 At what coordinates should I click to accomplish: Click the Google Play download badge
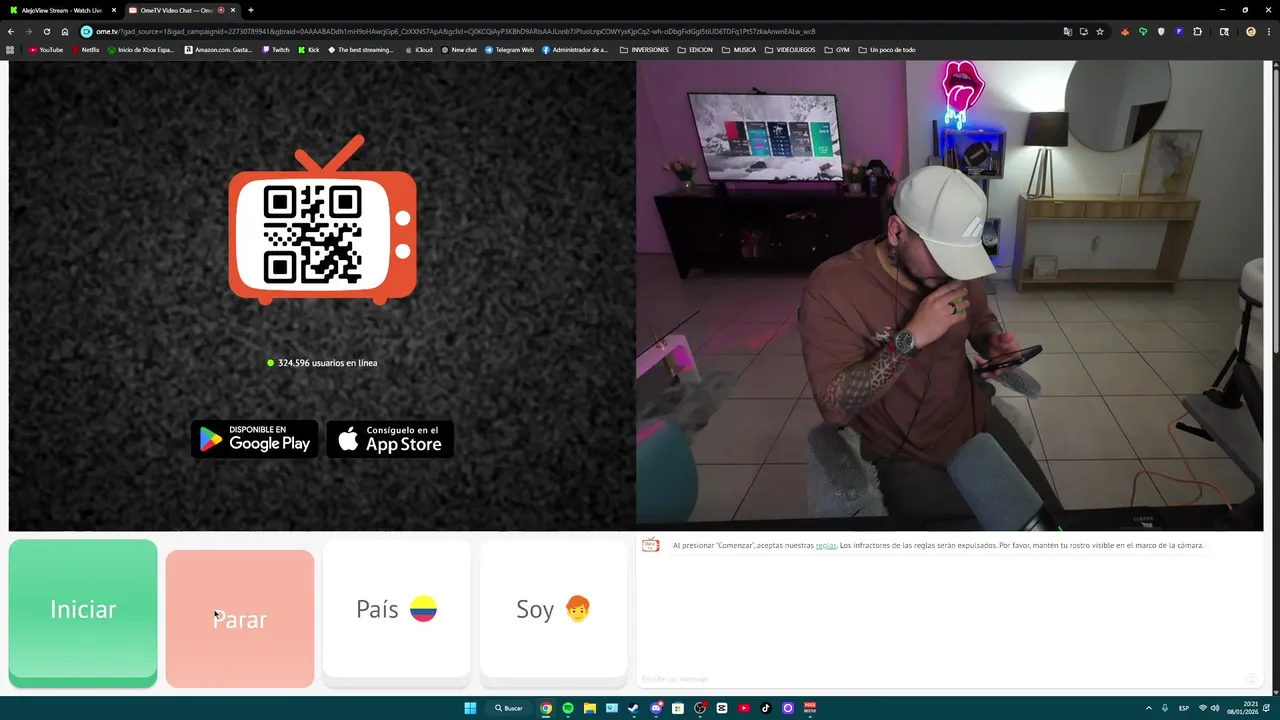coord(254,439)
